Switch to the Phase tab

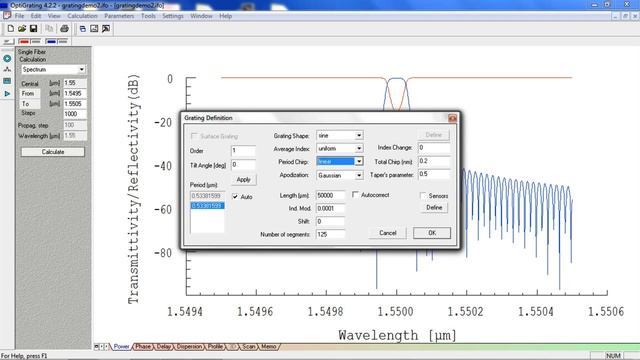(x=143, y=347)
